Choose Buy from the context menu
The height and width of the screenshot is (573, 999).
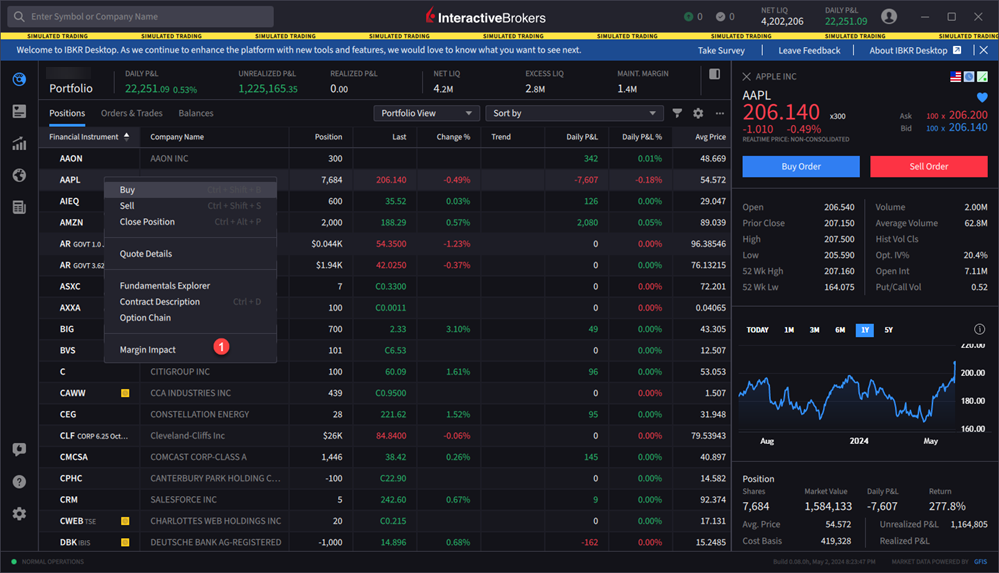click(x=190, y=190)
